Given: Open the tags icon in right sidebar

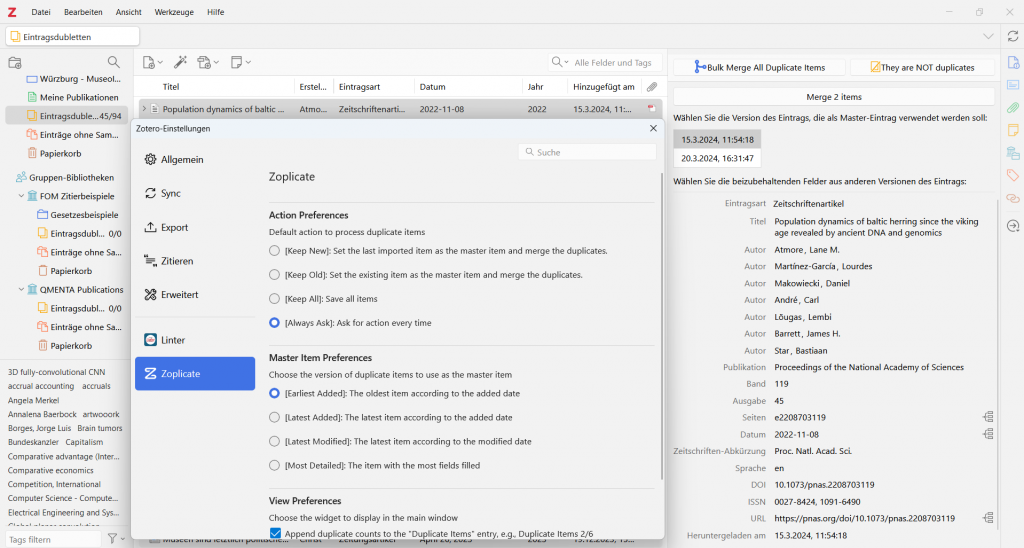Looking at the screenshot, I should pos(1013,175).
